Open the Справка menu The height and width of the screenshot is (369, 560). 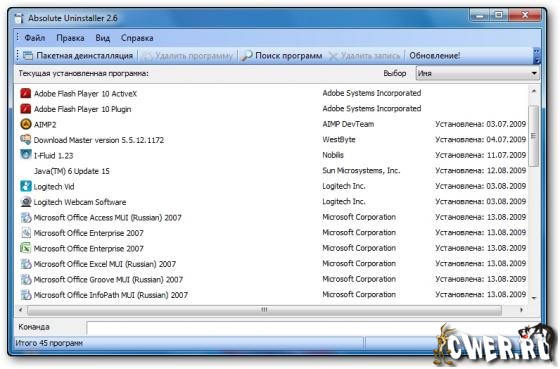tap(137, 38)
